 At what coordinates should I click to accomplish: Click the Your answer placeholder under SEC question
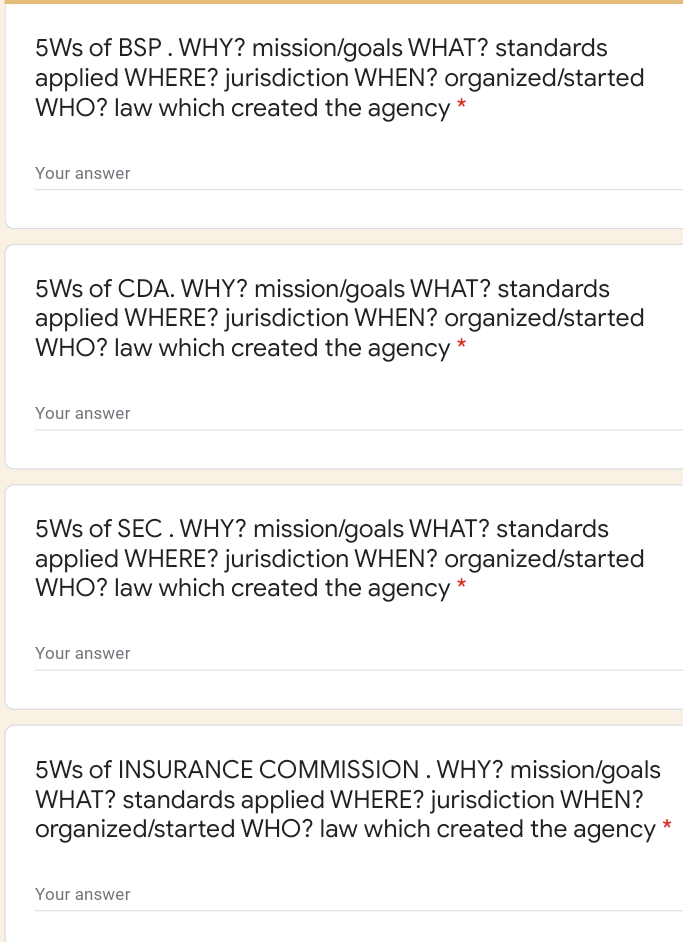coord(82,653)
